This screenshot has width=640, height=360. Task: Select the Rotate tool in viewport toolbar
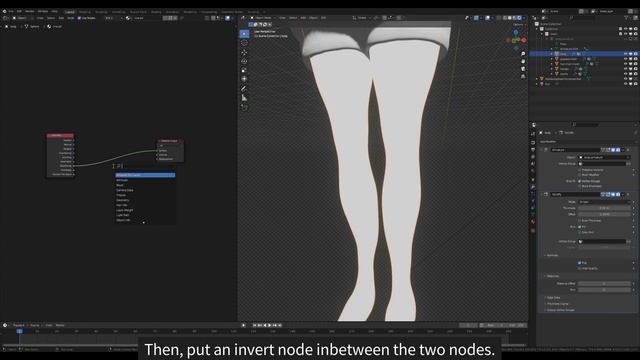click(244, 61)
